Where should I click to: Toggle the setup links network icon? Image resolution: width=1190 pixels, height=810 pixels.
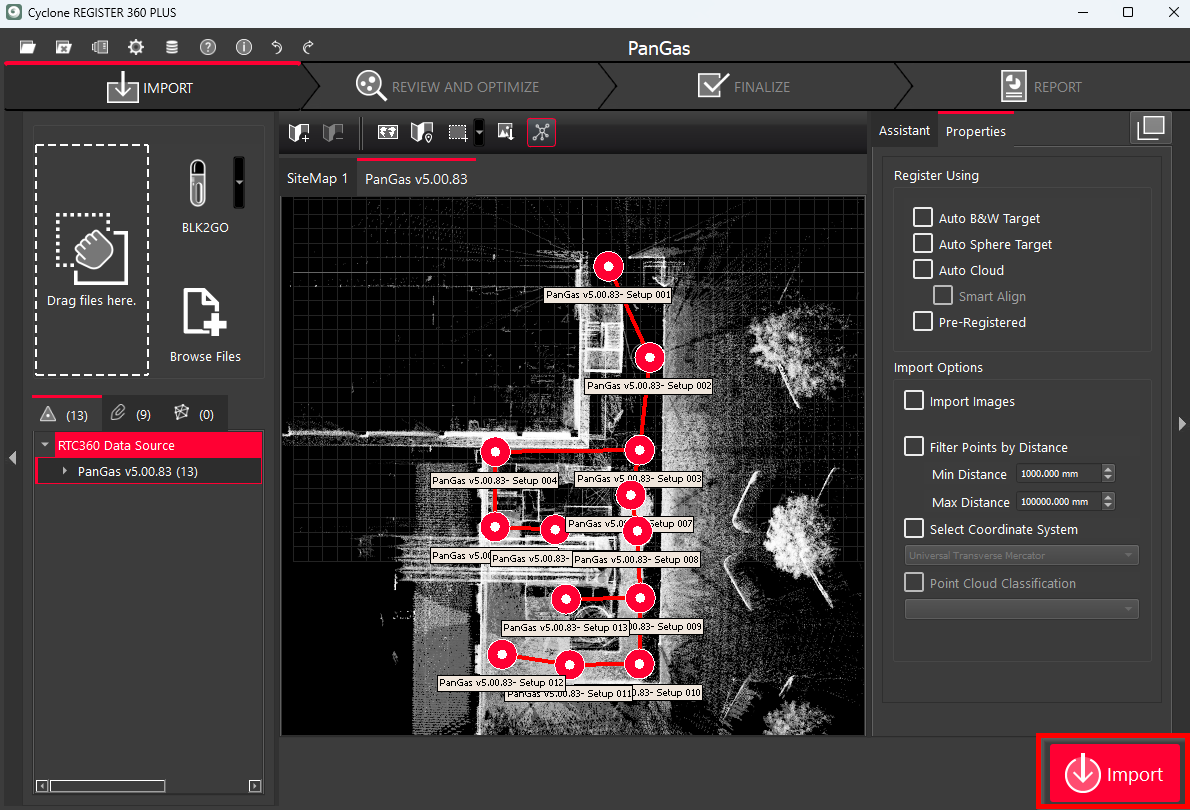[x=541, y=132]
